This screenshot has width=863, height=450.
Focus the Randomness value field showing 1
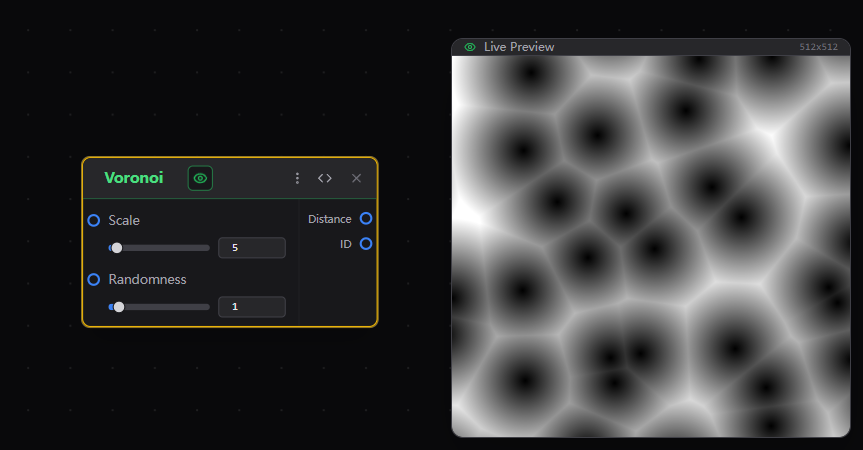[x=251, y=307]
